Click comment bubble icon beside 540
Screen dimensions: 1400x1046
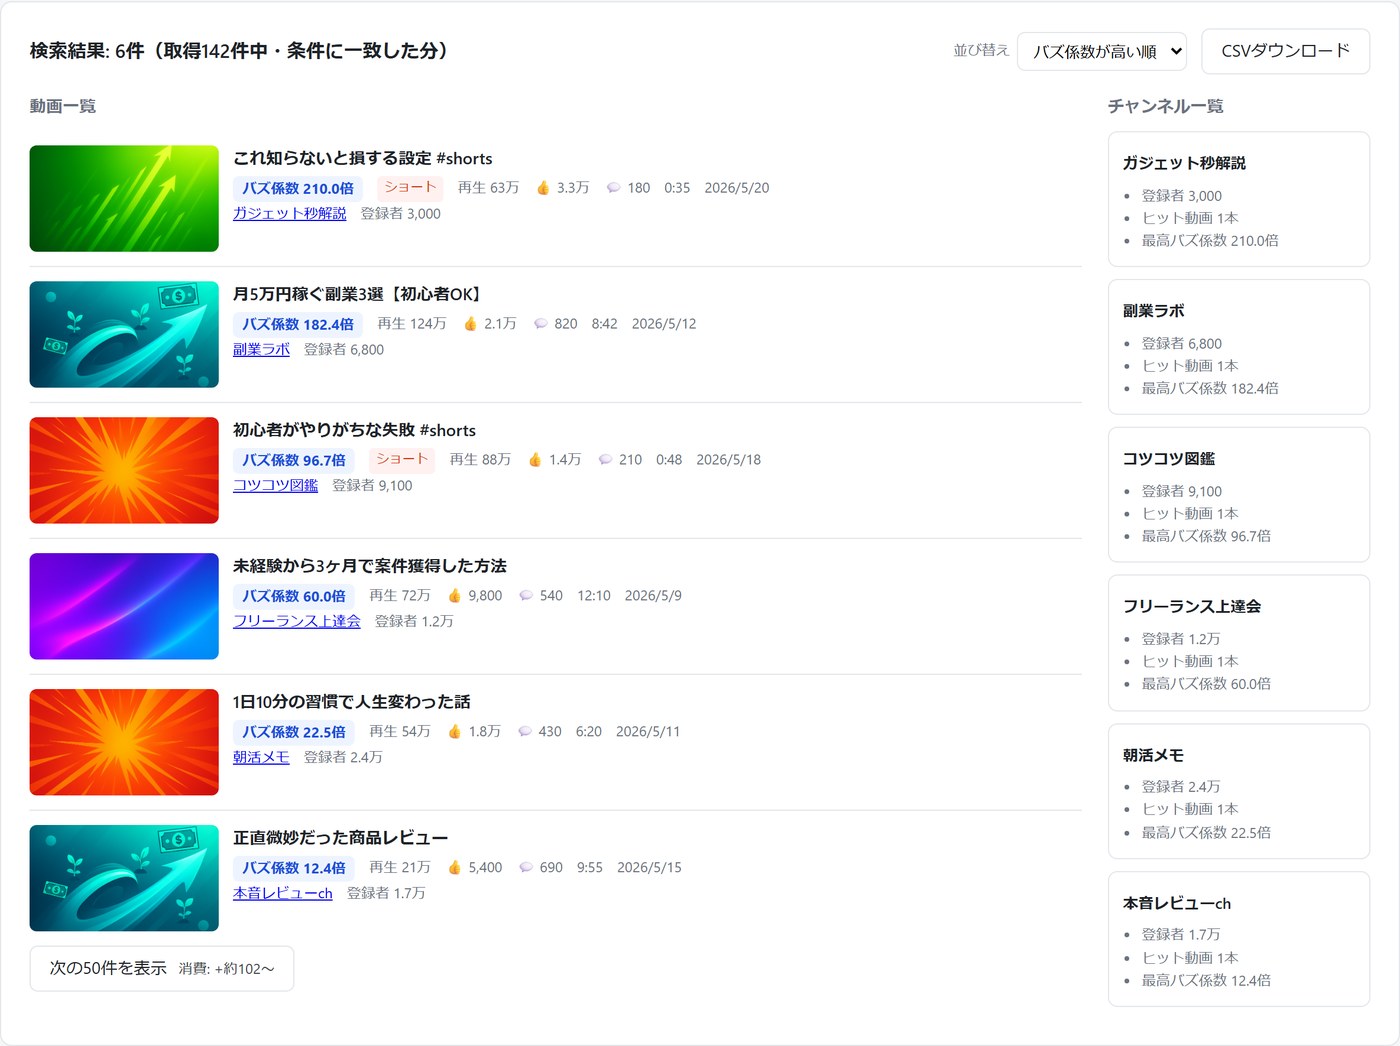click(x=525, y=595)
